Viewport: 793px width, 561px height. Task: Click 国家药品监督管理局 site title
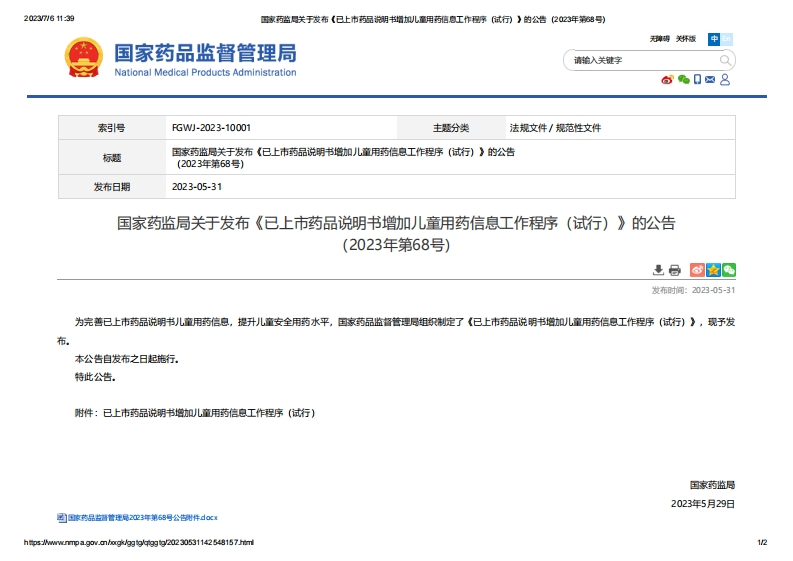pyautogui.click(x=205, y=52)
